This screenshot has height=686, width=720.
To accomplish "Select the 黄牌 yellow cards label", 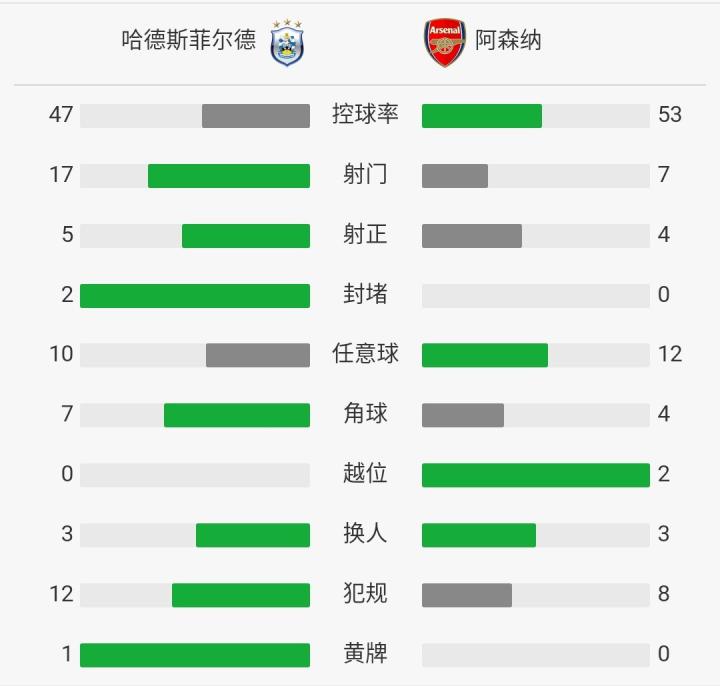I will [365, 654].
